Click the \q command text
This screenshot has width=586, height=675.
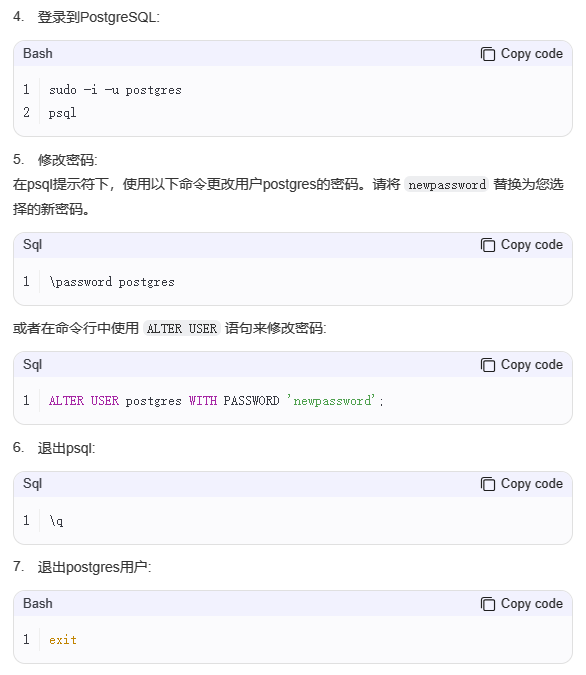click(x=56, y=521)
